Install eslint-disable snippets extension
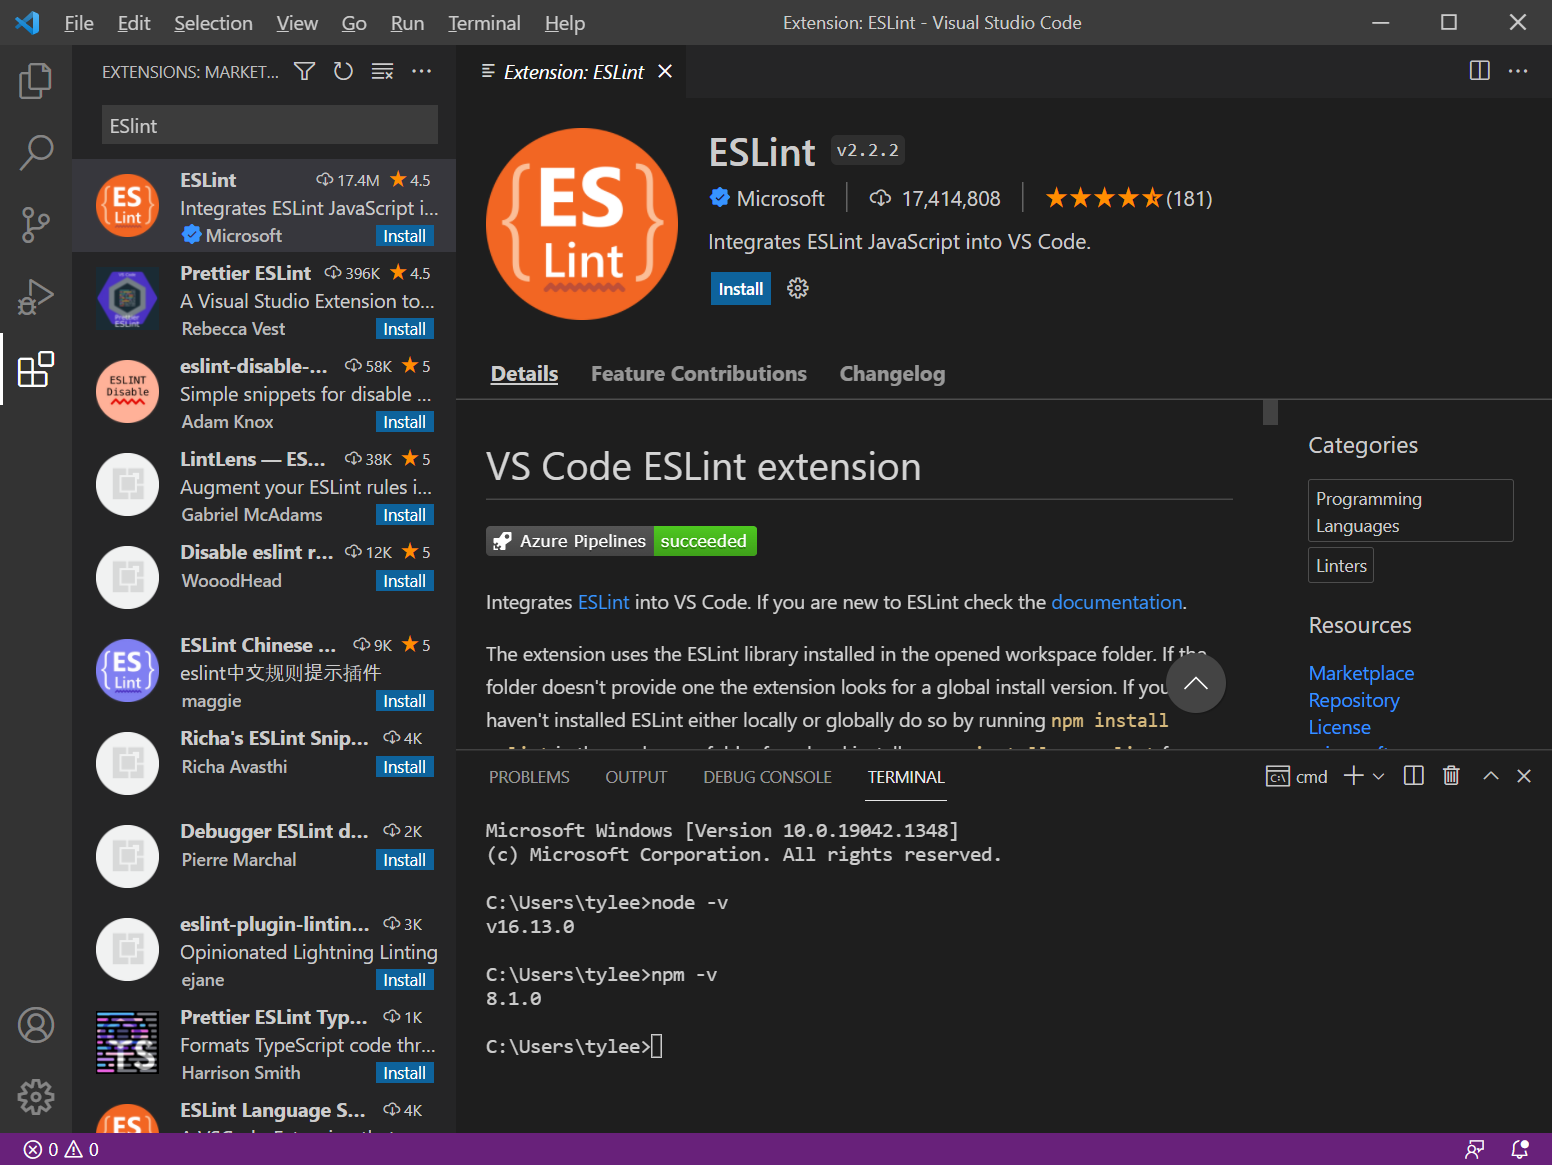The width and height of the screenshot is (1552, 1165). [x=405, y=422]
